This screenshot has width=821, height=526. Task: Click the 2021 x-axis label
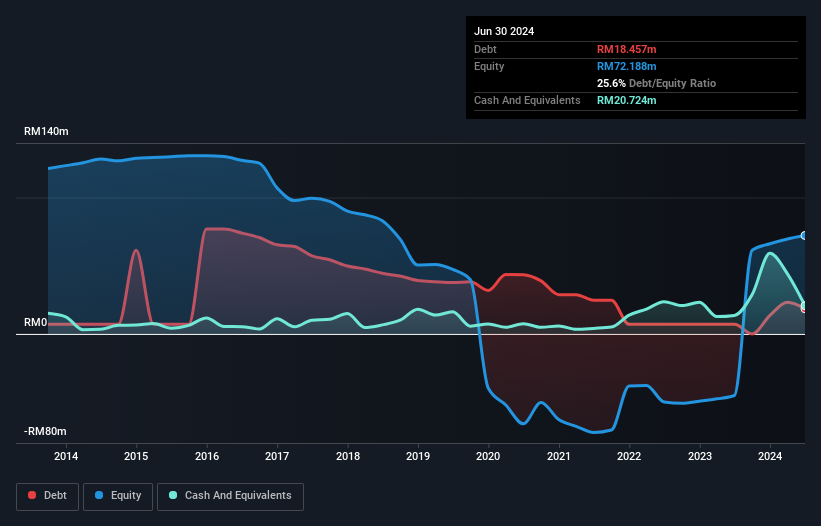click(559, 456)
